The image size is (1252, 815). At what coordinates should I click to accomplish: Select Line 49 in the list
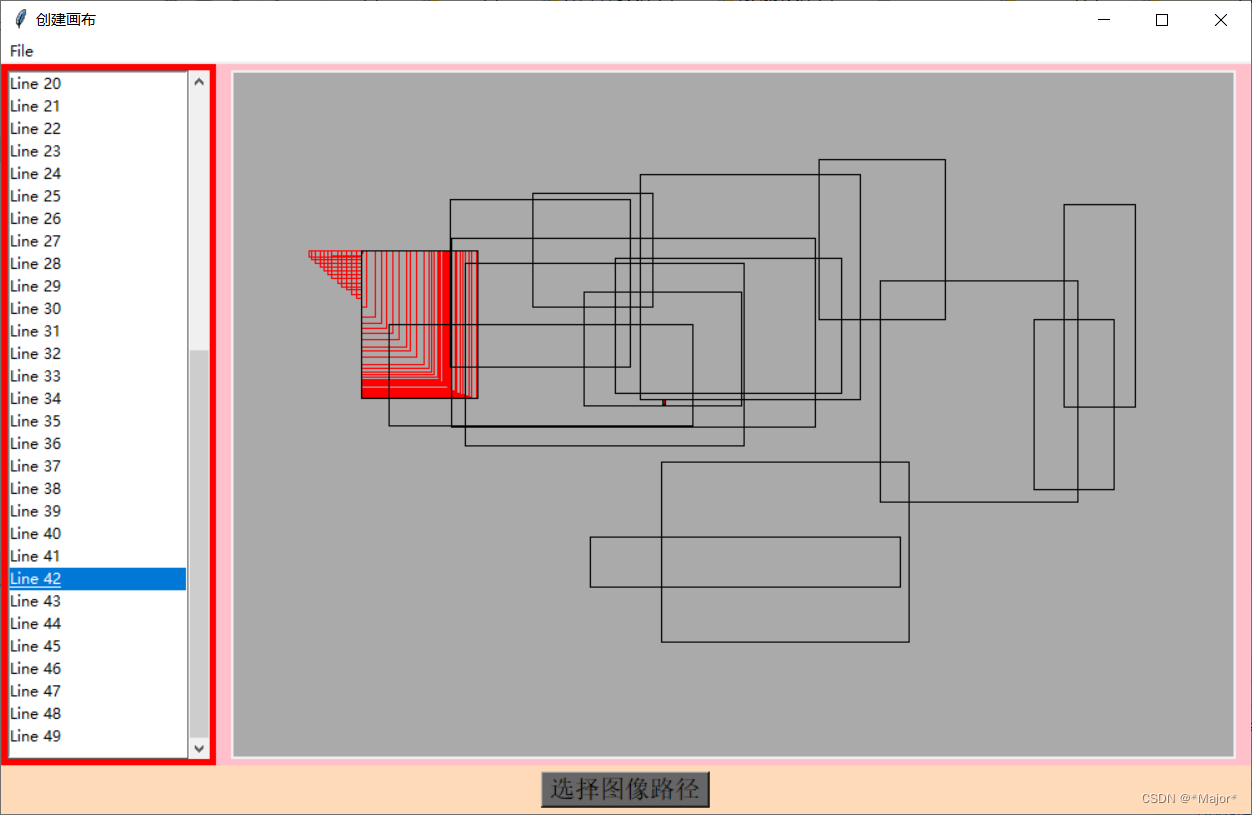click(97, 736)
